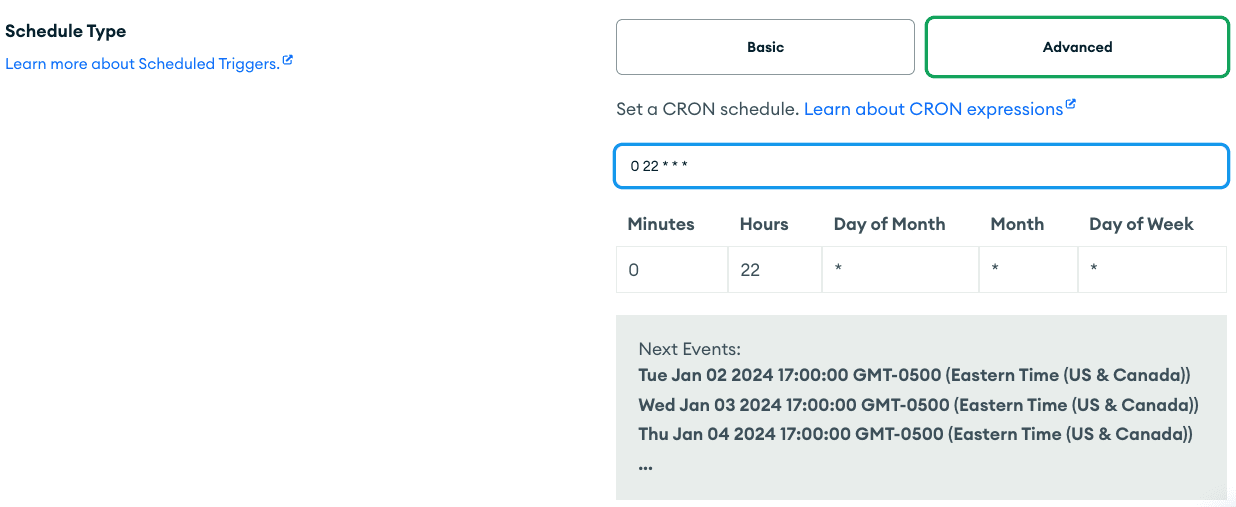Click external-link icon beside CRON expressions link
Screen dimensions: 1236x507
coord(1070,105)
